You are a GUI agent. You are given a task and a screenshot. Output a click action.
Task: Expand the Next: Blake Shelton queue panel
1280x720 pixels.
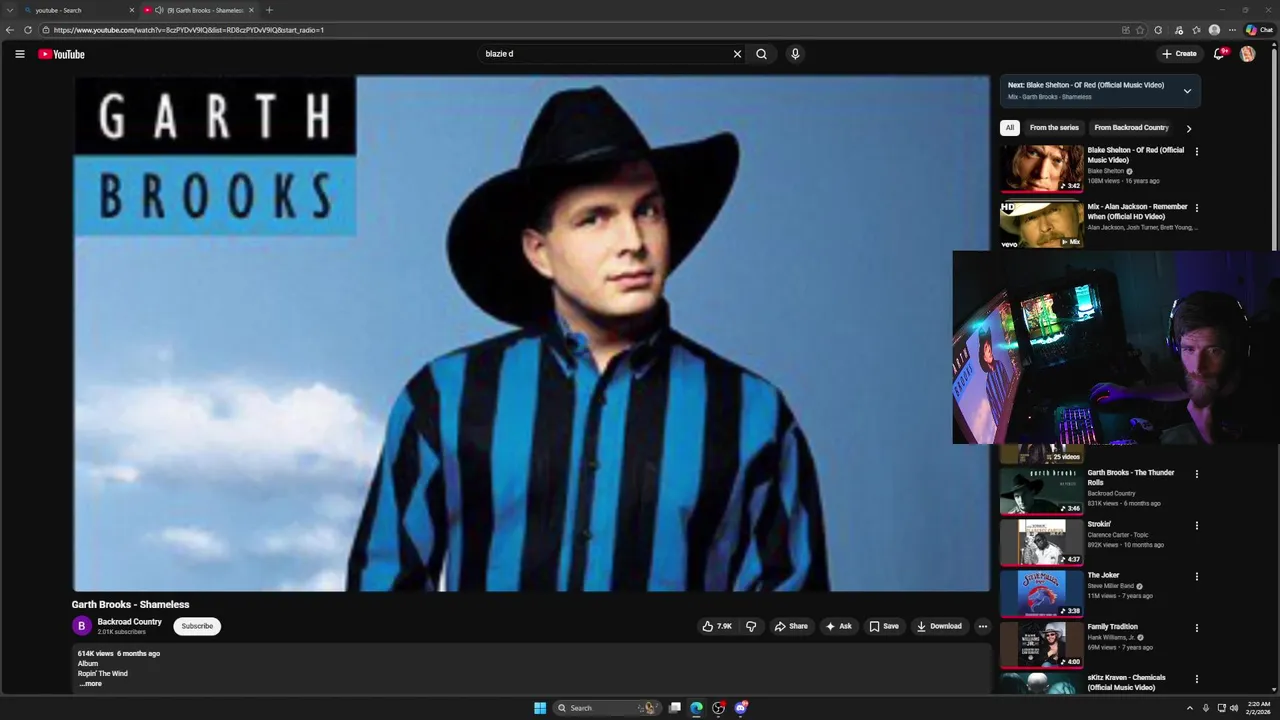[x=1187, y=91]
